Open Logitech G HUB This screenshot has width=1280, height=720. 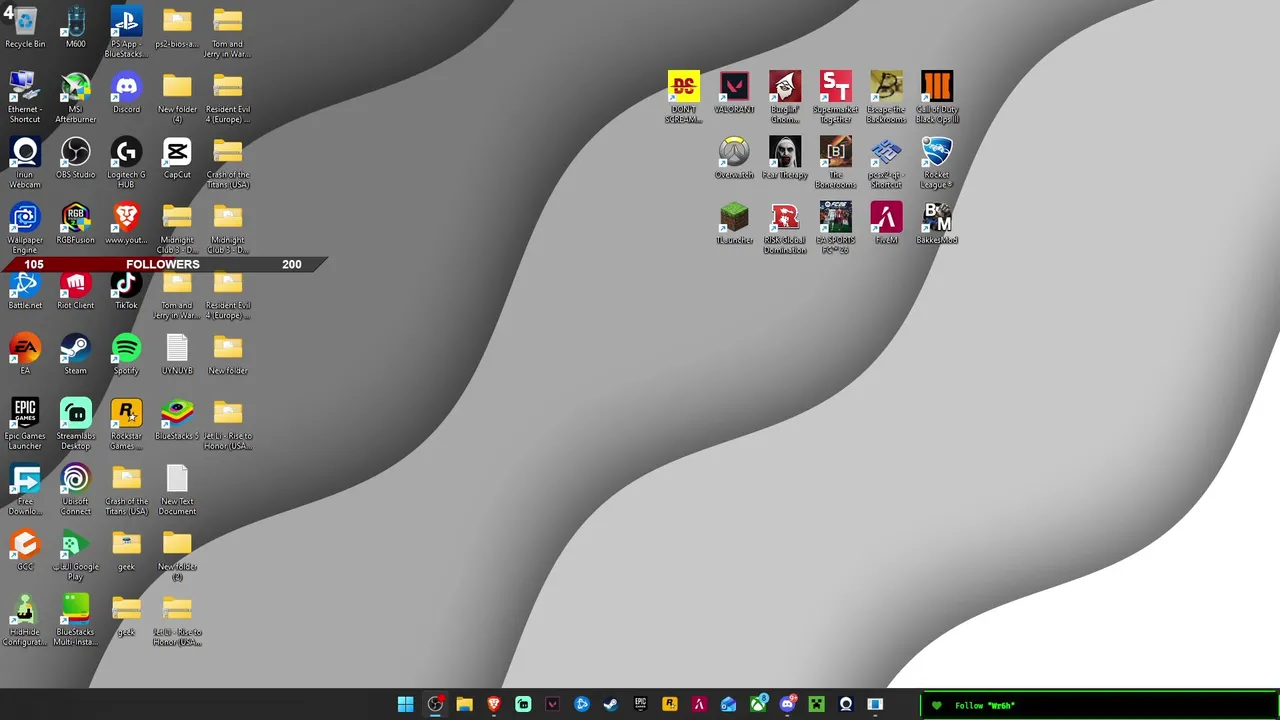point(126,163)
